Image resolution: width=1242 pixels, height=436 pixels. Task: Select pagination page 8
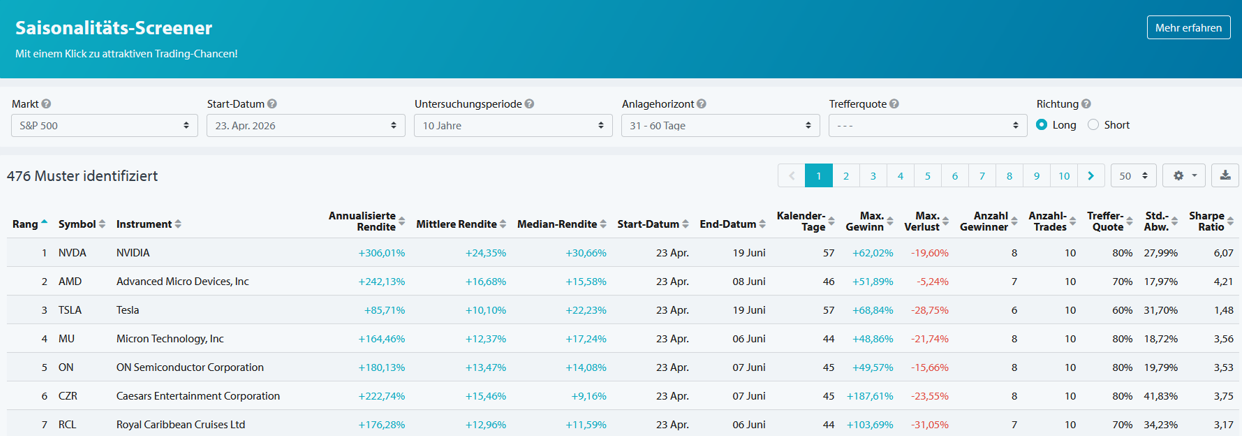1009,176
